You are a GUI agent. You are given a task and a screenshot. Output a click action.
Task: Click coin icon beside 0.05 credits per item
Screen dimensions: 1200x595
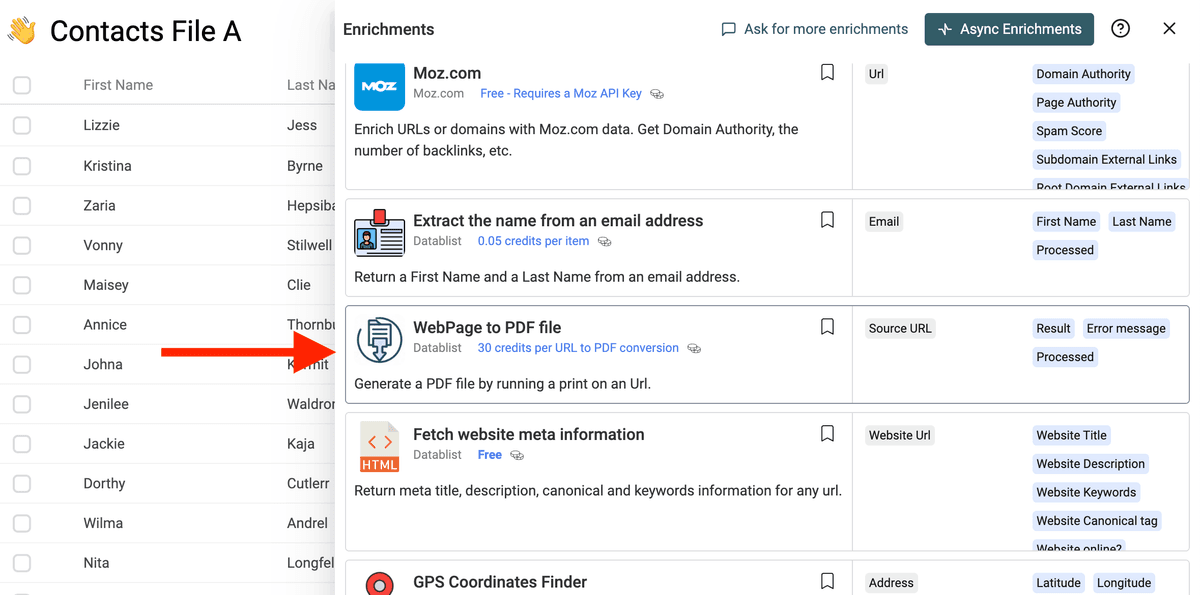[604, 242]
